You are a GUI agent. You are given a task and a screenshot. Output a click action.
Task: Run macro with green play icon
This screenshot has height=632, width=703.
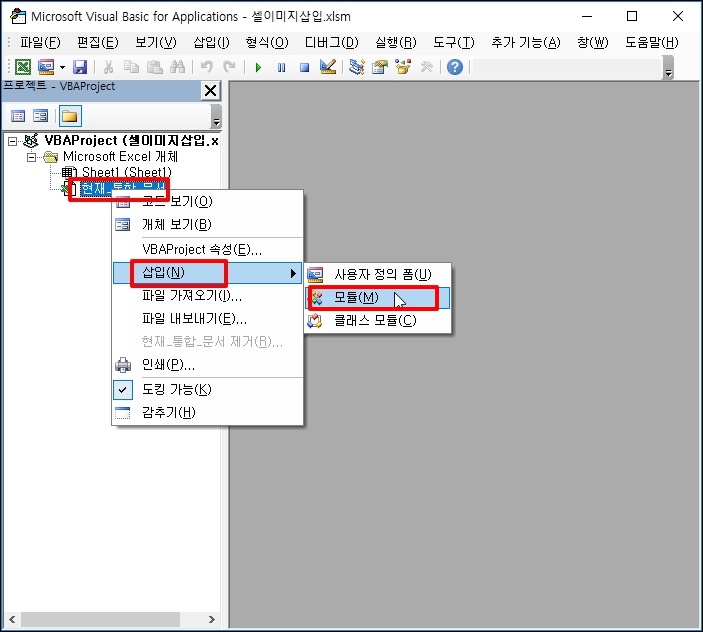[x=258, y=68]
